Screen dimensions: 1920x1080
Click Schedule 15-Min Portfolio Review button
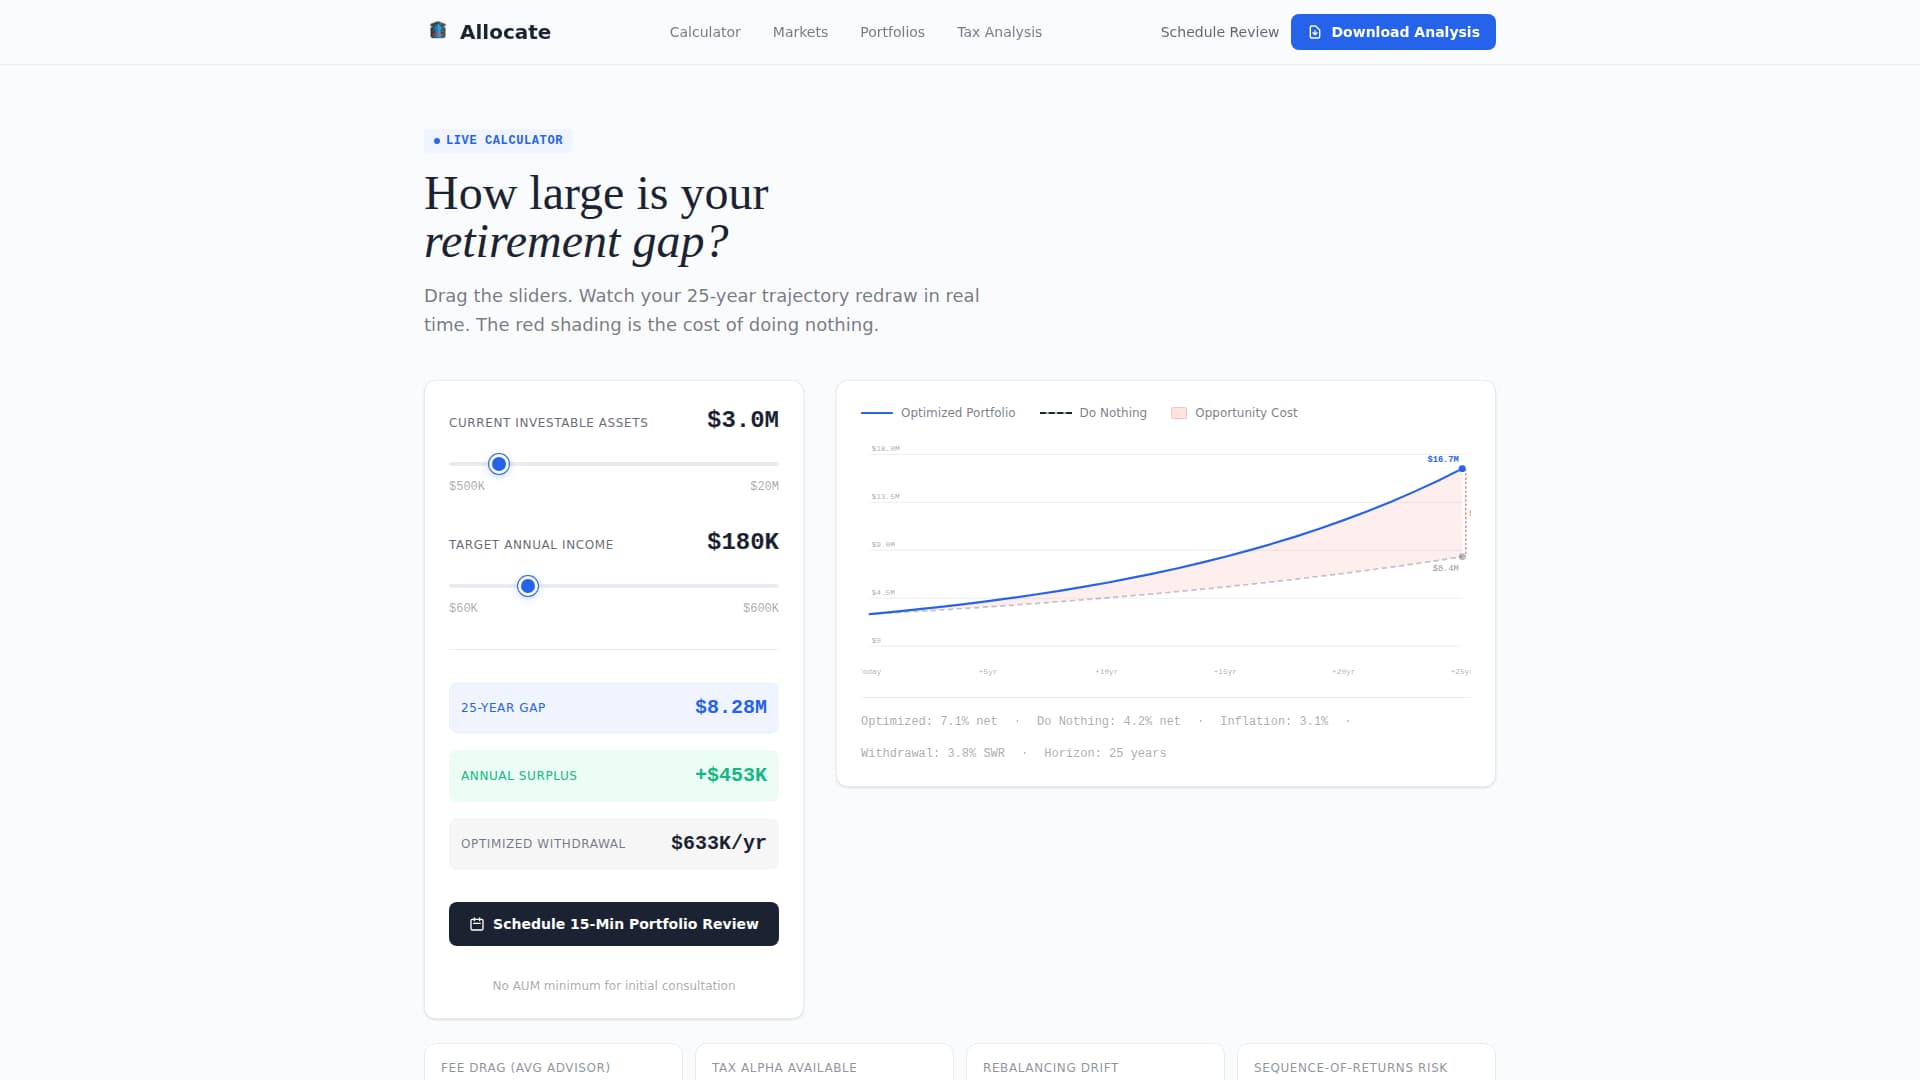click(x=614, y=924)
